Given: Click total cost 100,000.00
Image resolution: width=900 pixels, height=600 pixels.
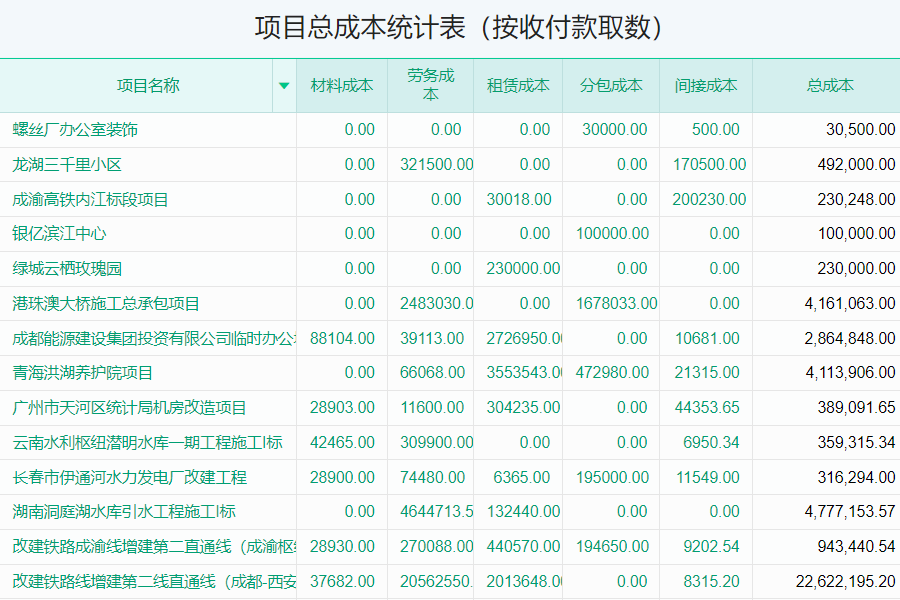Looking at the screenshot, I should point(856,234).
